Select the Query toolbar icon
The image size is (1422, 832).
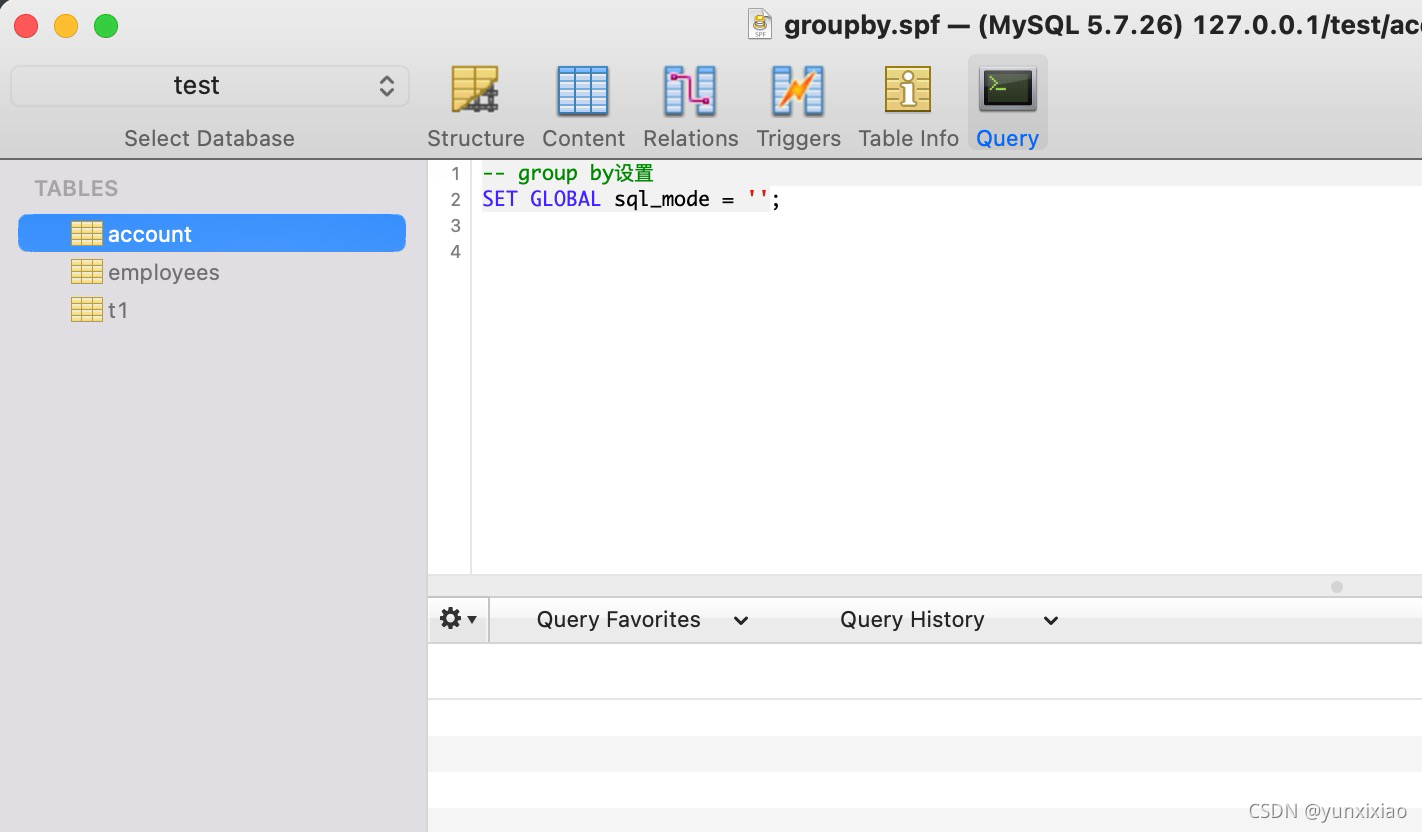(x=1007, y=100)
